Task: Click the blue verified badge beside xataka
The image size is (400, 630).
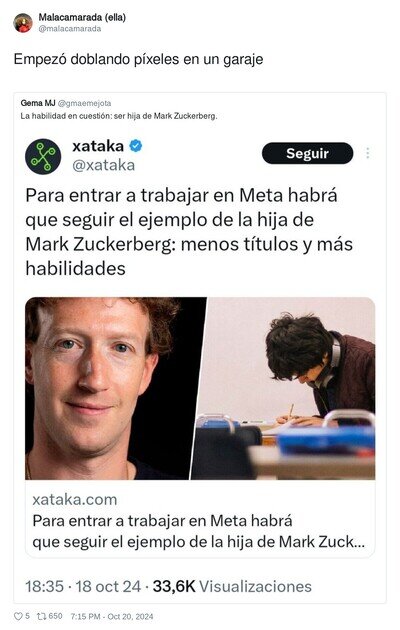Action: click(x=135, y=145)
